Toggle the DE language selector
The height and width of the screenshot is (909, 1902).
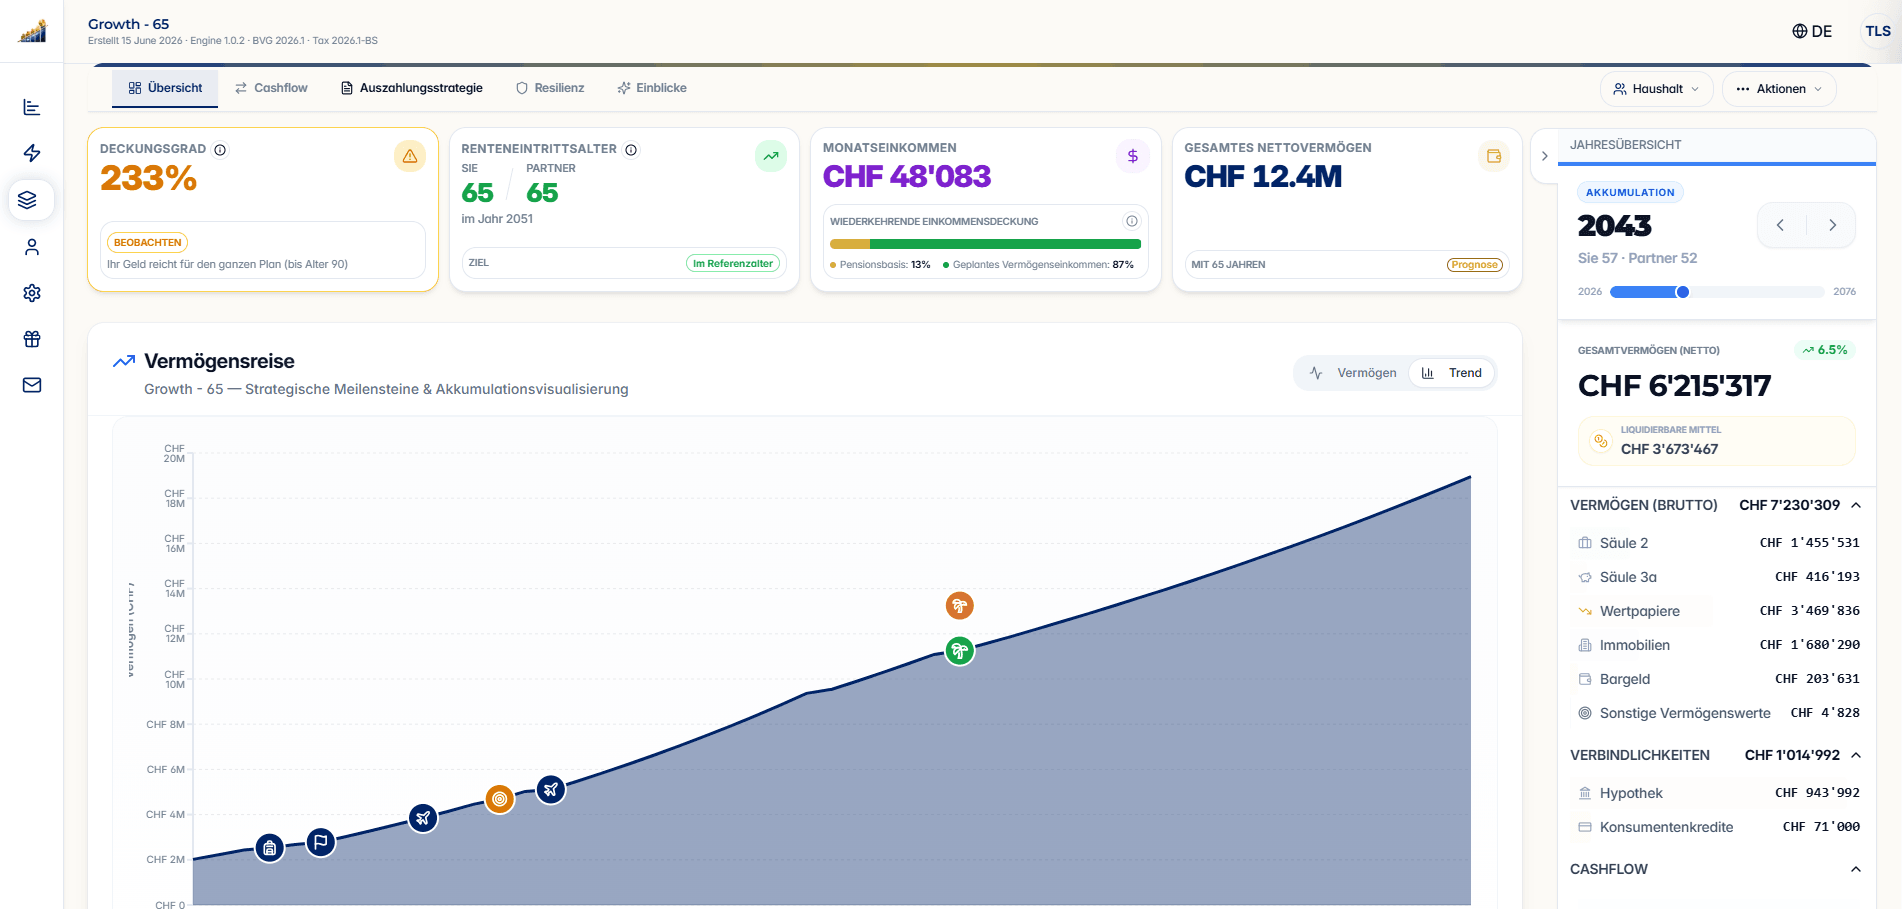tap(1812, 31)
